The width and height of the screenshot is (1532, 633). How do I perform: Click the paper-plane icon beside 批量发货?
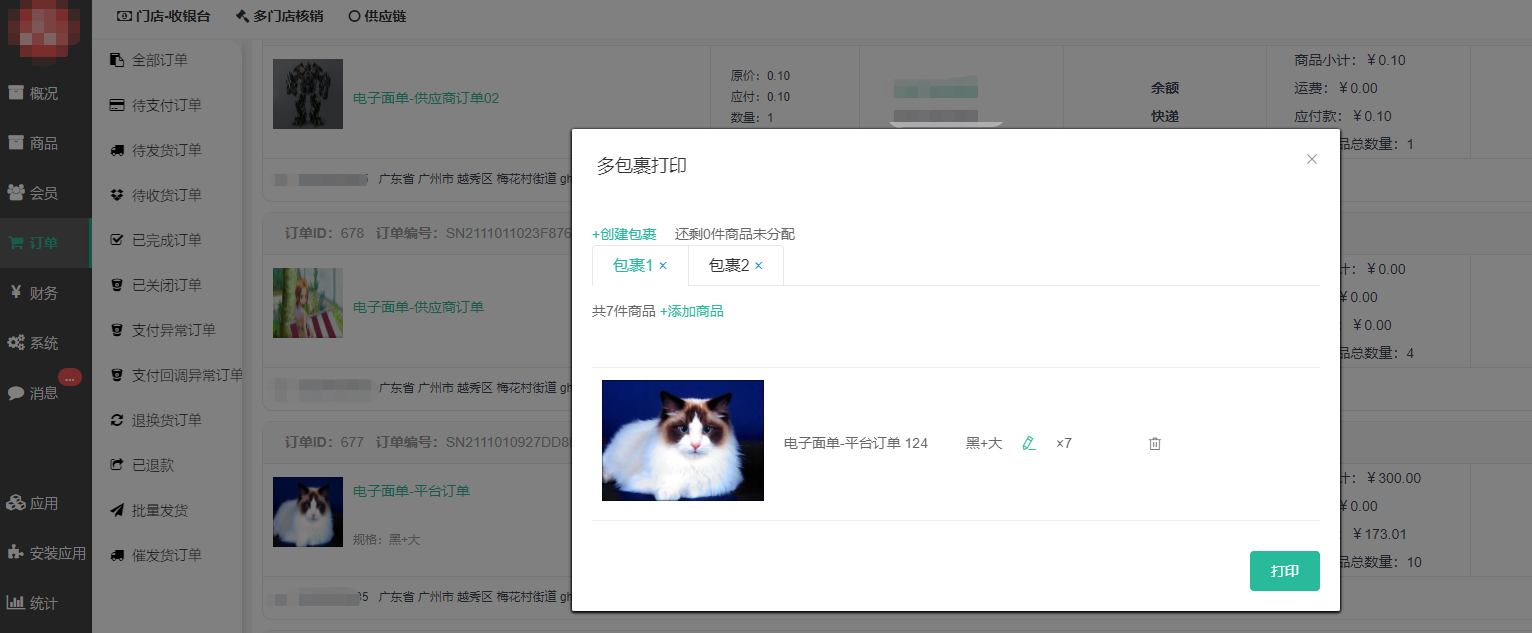[117, 510]
